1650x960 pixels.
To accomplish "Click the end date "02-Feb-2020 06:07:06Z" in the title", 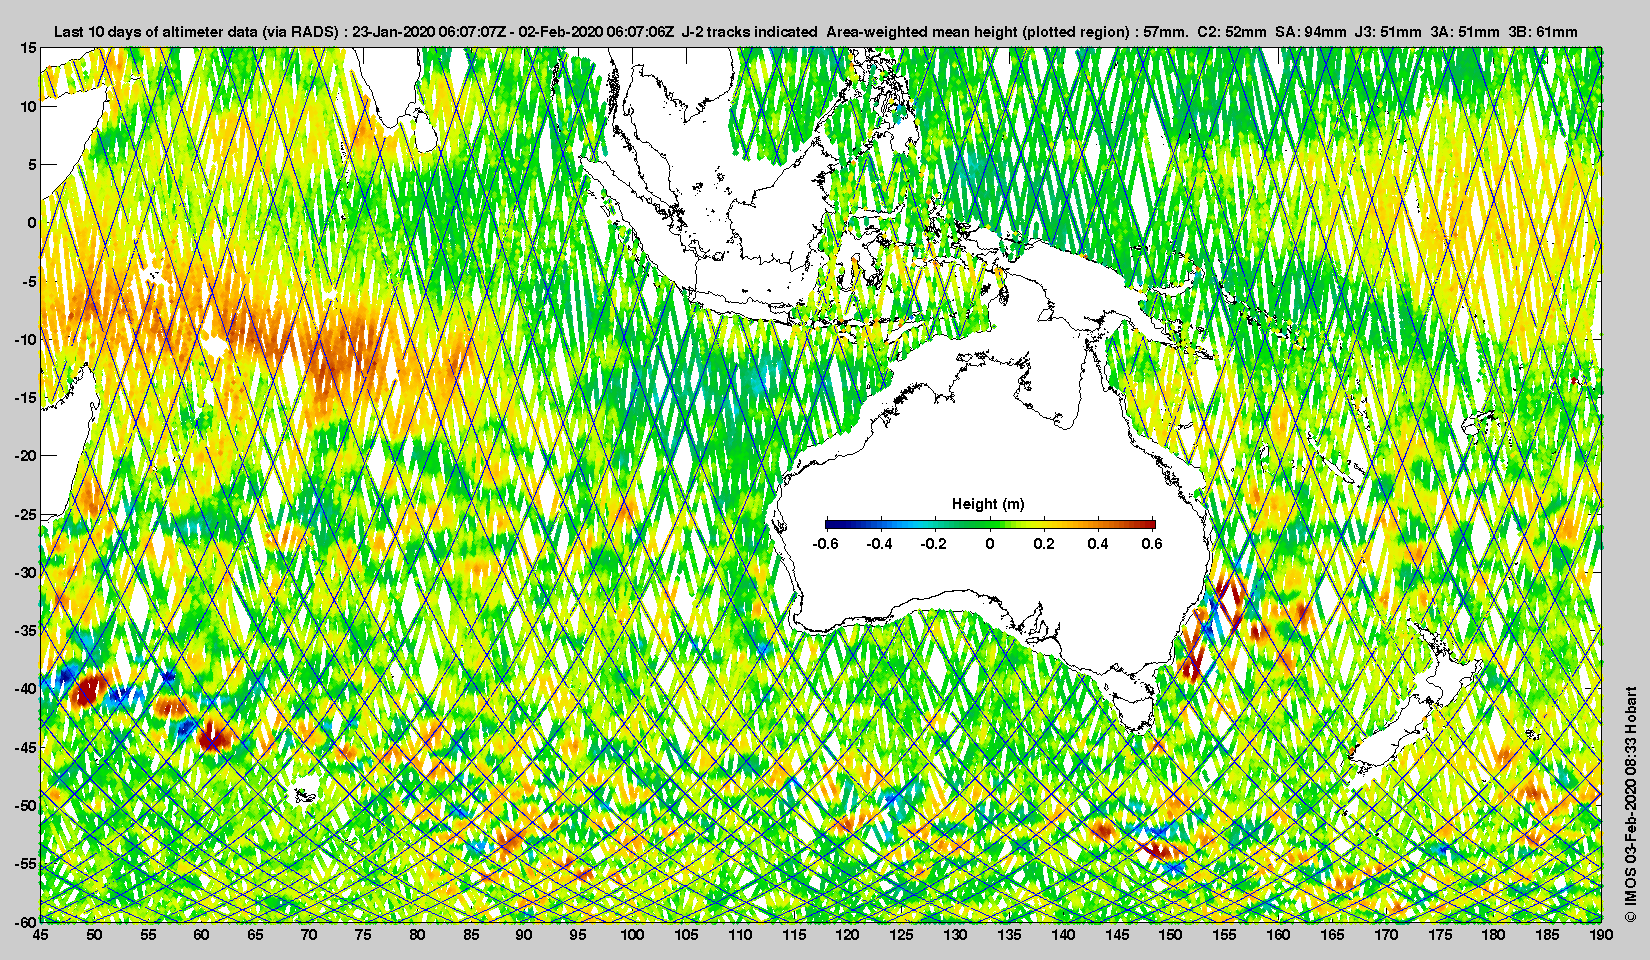I will coord(598,32).
